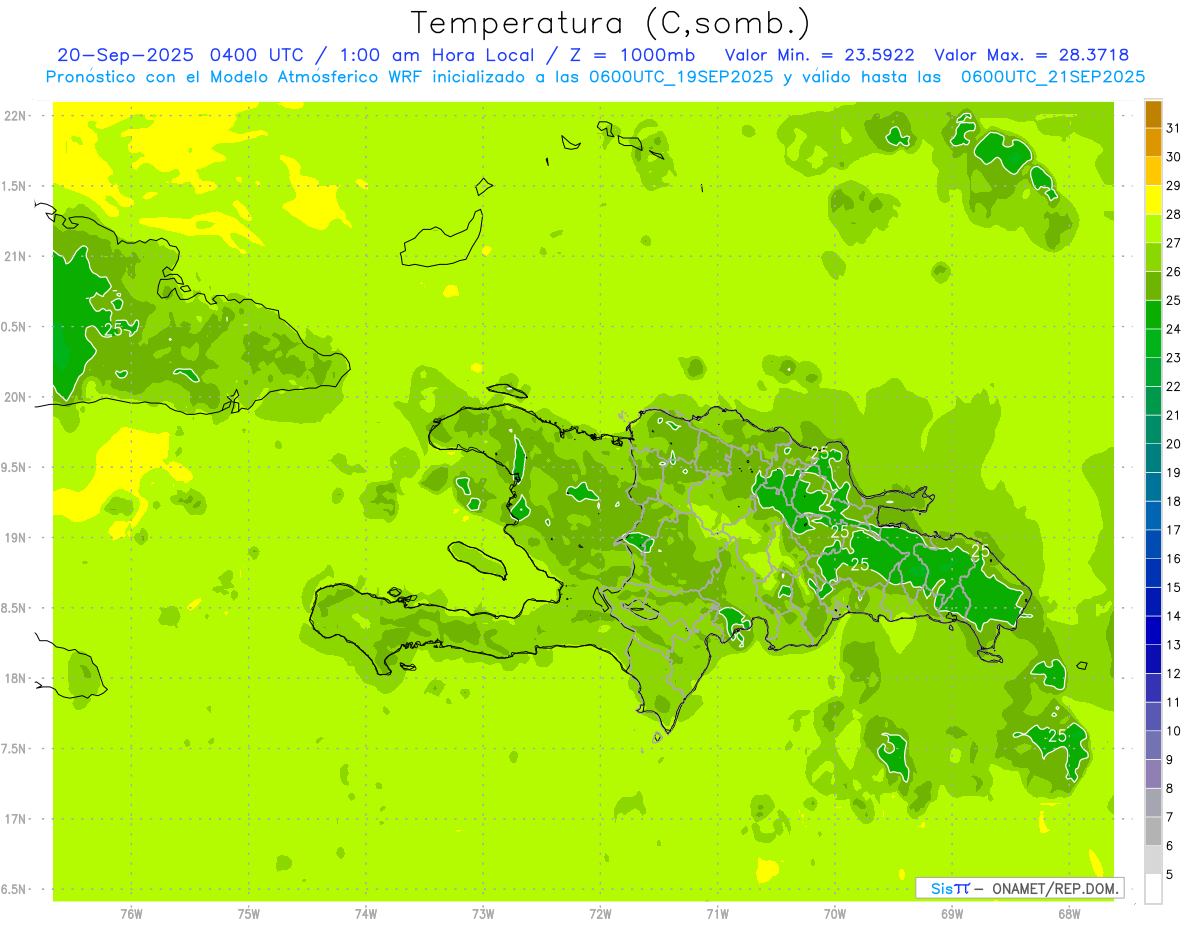1200x927 pixels.
Task: Click the 68W longitude axis label
Action: pos(1069,913)
